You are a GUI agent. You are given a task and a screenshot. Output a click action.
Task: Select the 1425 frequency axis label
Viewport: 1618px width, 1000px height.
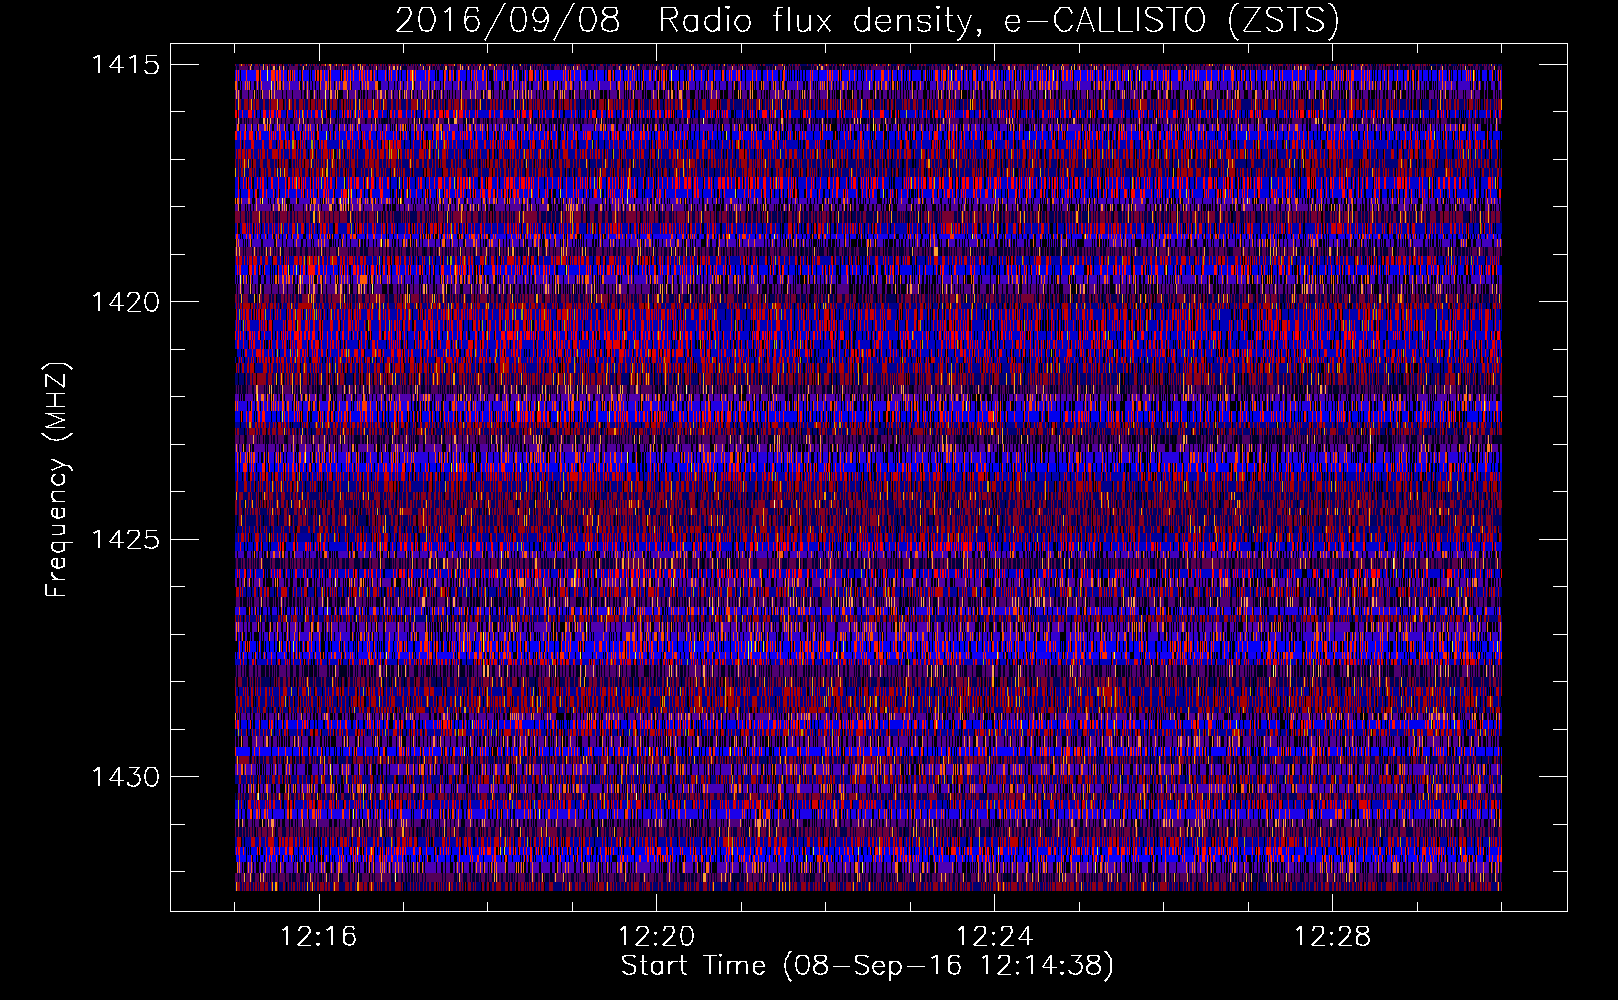(x=125, y=540)
